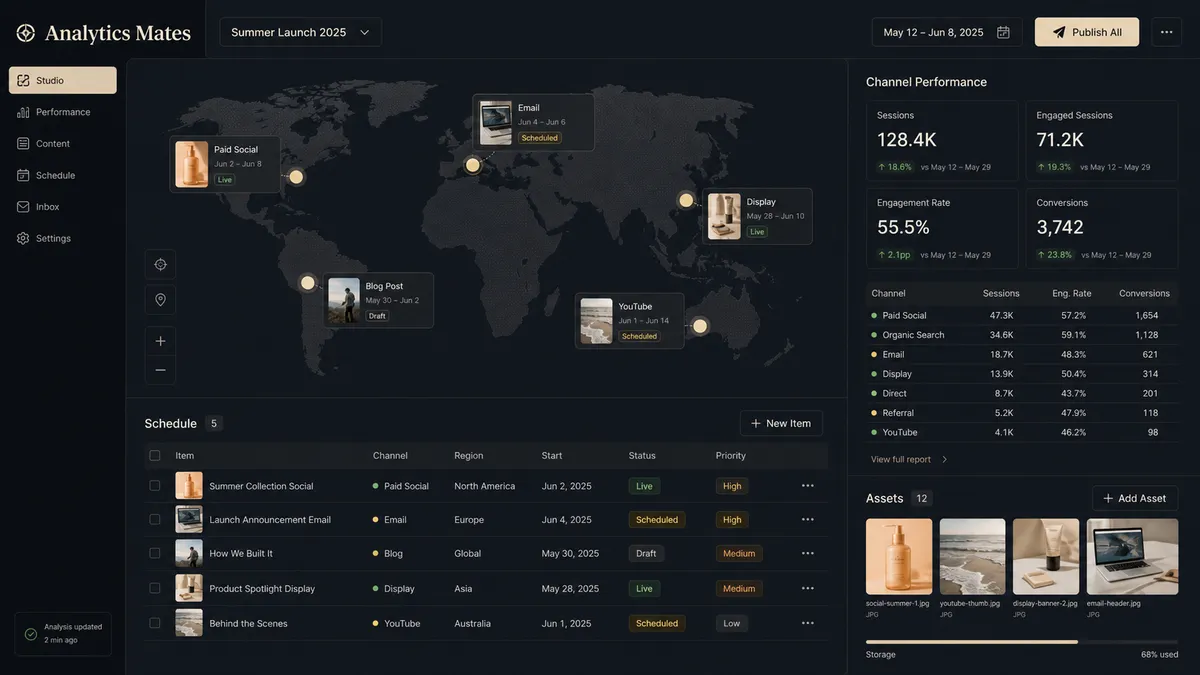Open row menu for Behind the Scenes
1200x675 pixels.
(807, 623)
